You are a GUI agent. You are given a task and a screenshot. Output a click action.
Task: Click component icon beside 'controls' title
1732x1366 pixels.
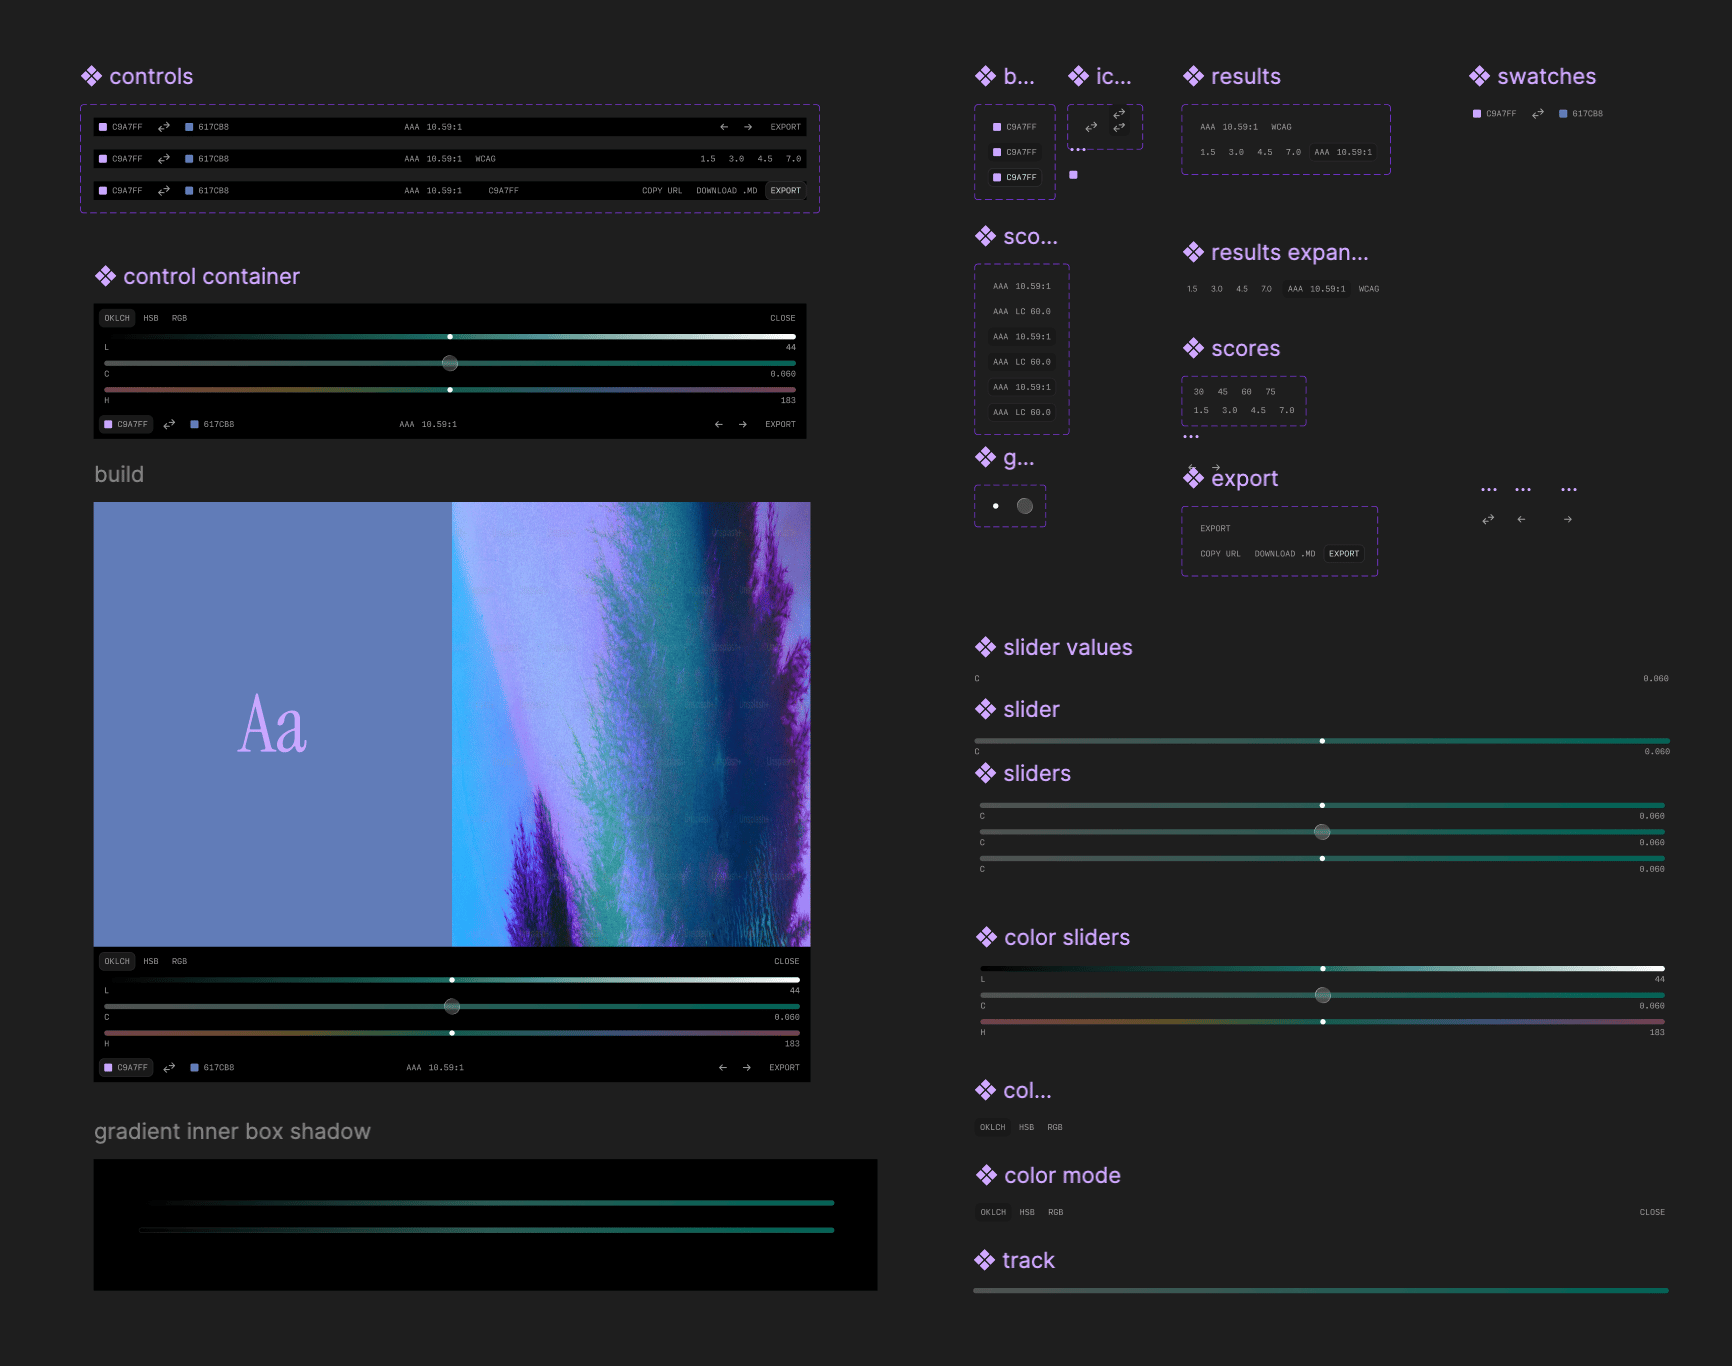point(92,77)
